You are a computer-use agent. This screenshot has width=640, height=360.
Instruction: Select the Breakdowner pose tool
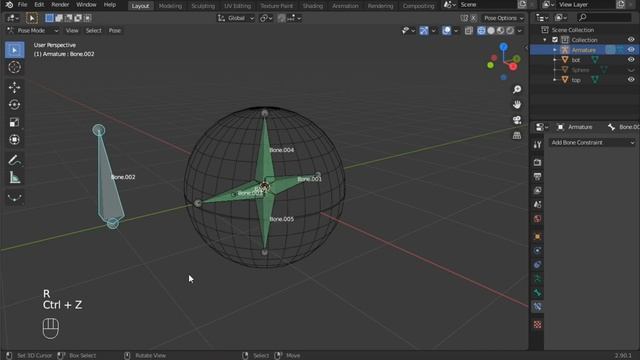point(15,198)
